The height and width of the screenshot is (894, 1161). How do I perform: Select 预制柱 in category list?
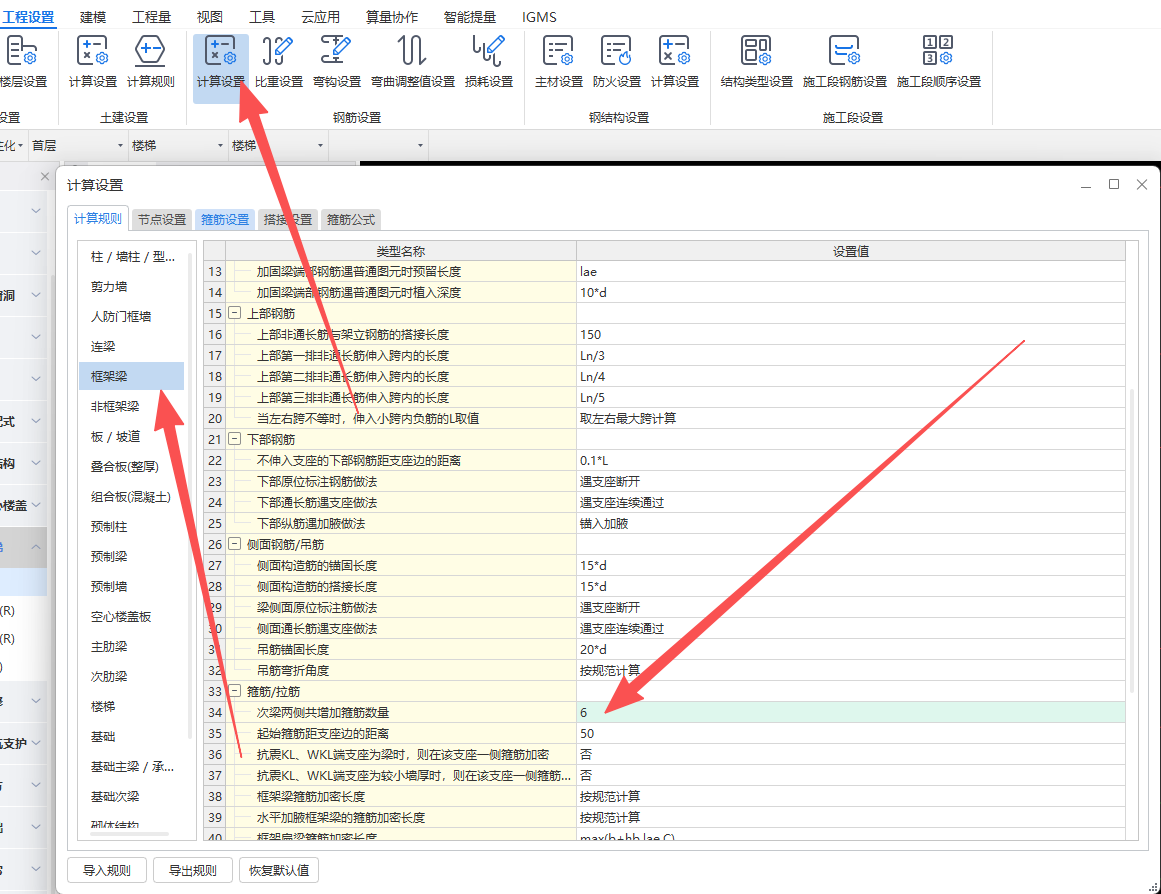pos(133,527)
